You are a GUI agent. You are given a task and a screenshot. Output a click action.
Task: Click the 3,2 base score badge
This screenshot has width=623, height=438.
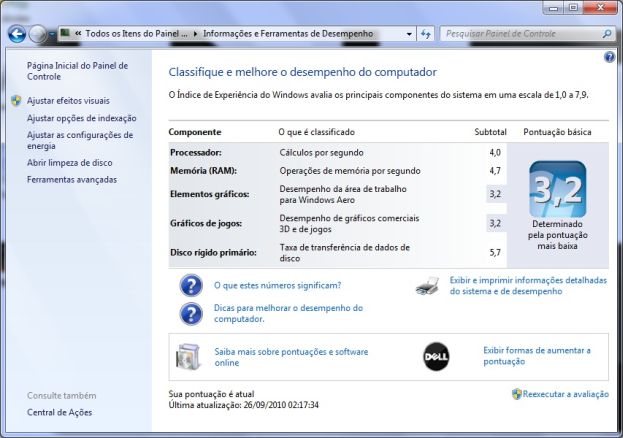[x=557, y=189]
